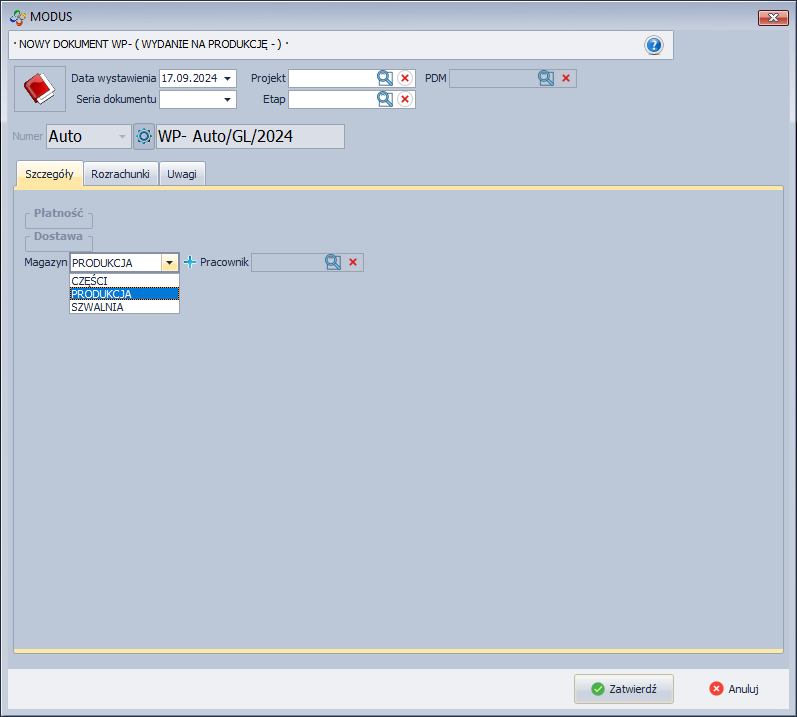This screenshot has width=797, height=717.
Task: Click the blue plus icon beside Magazyn
Action: pyautogui.click(x=190, y=262)
